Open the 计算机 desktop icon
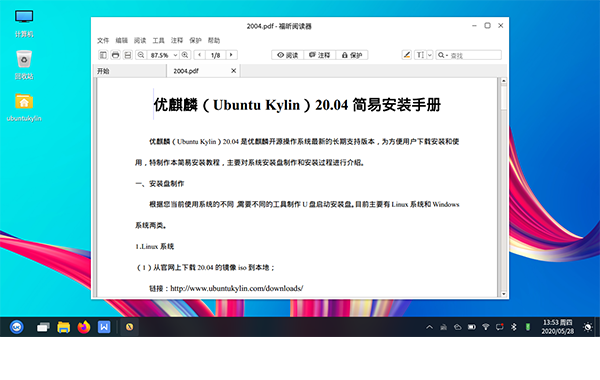Screen dimensions: 600x380 (24, 23)
